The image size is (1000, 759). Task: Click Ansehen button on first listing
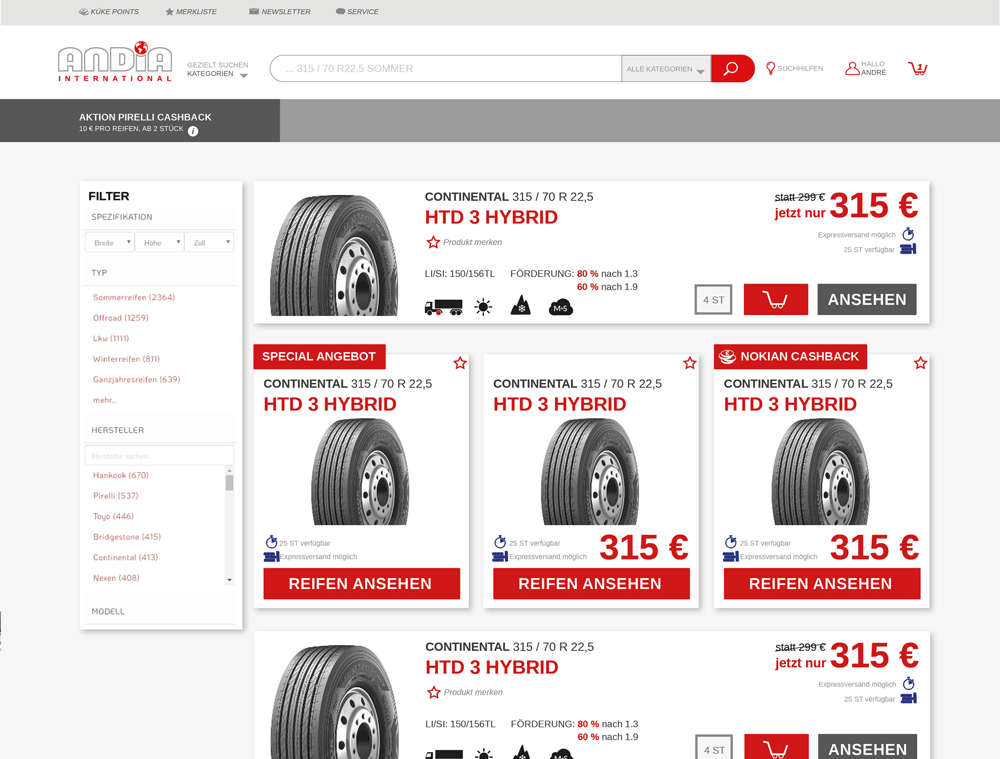(x=867, y=299)
